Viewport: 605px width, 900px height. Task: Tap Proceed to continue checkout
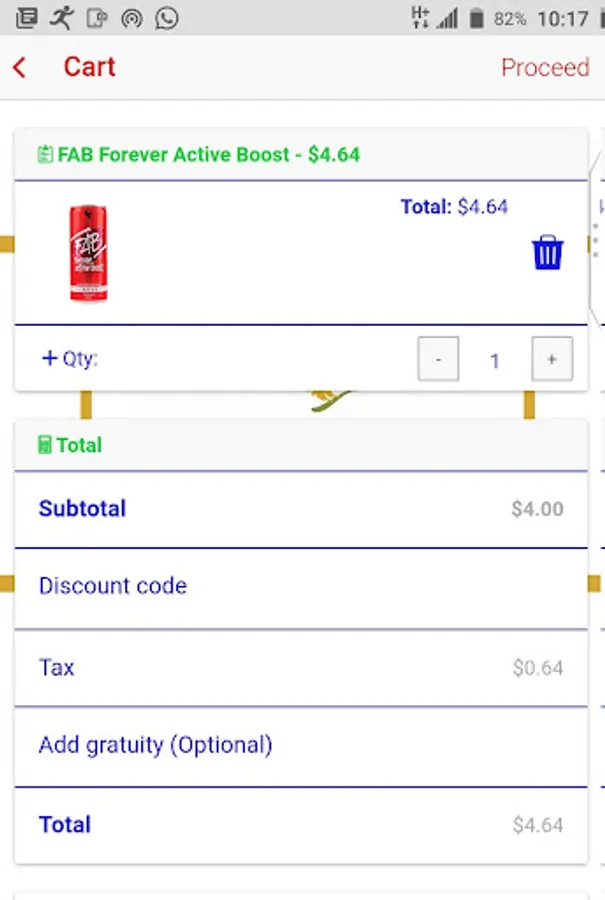click(x=546, y=67)
